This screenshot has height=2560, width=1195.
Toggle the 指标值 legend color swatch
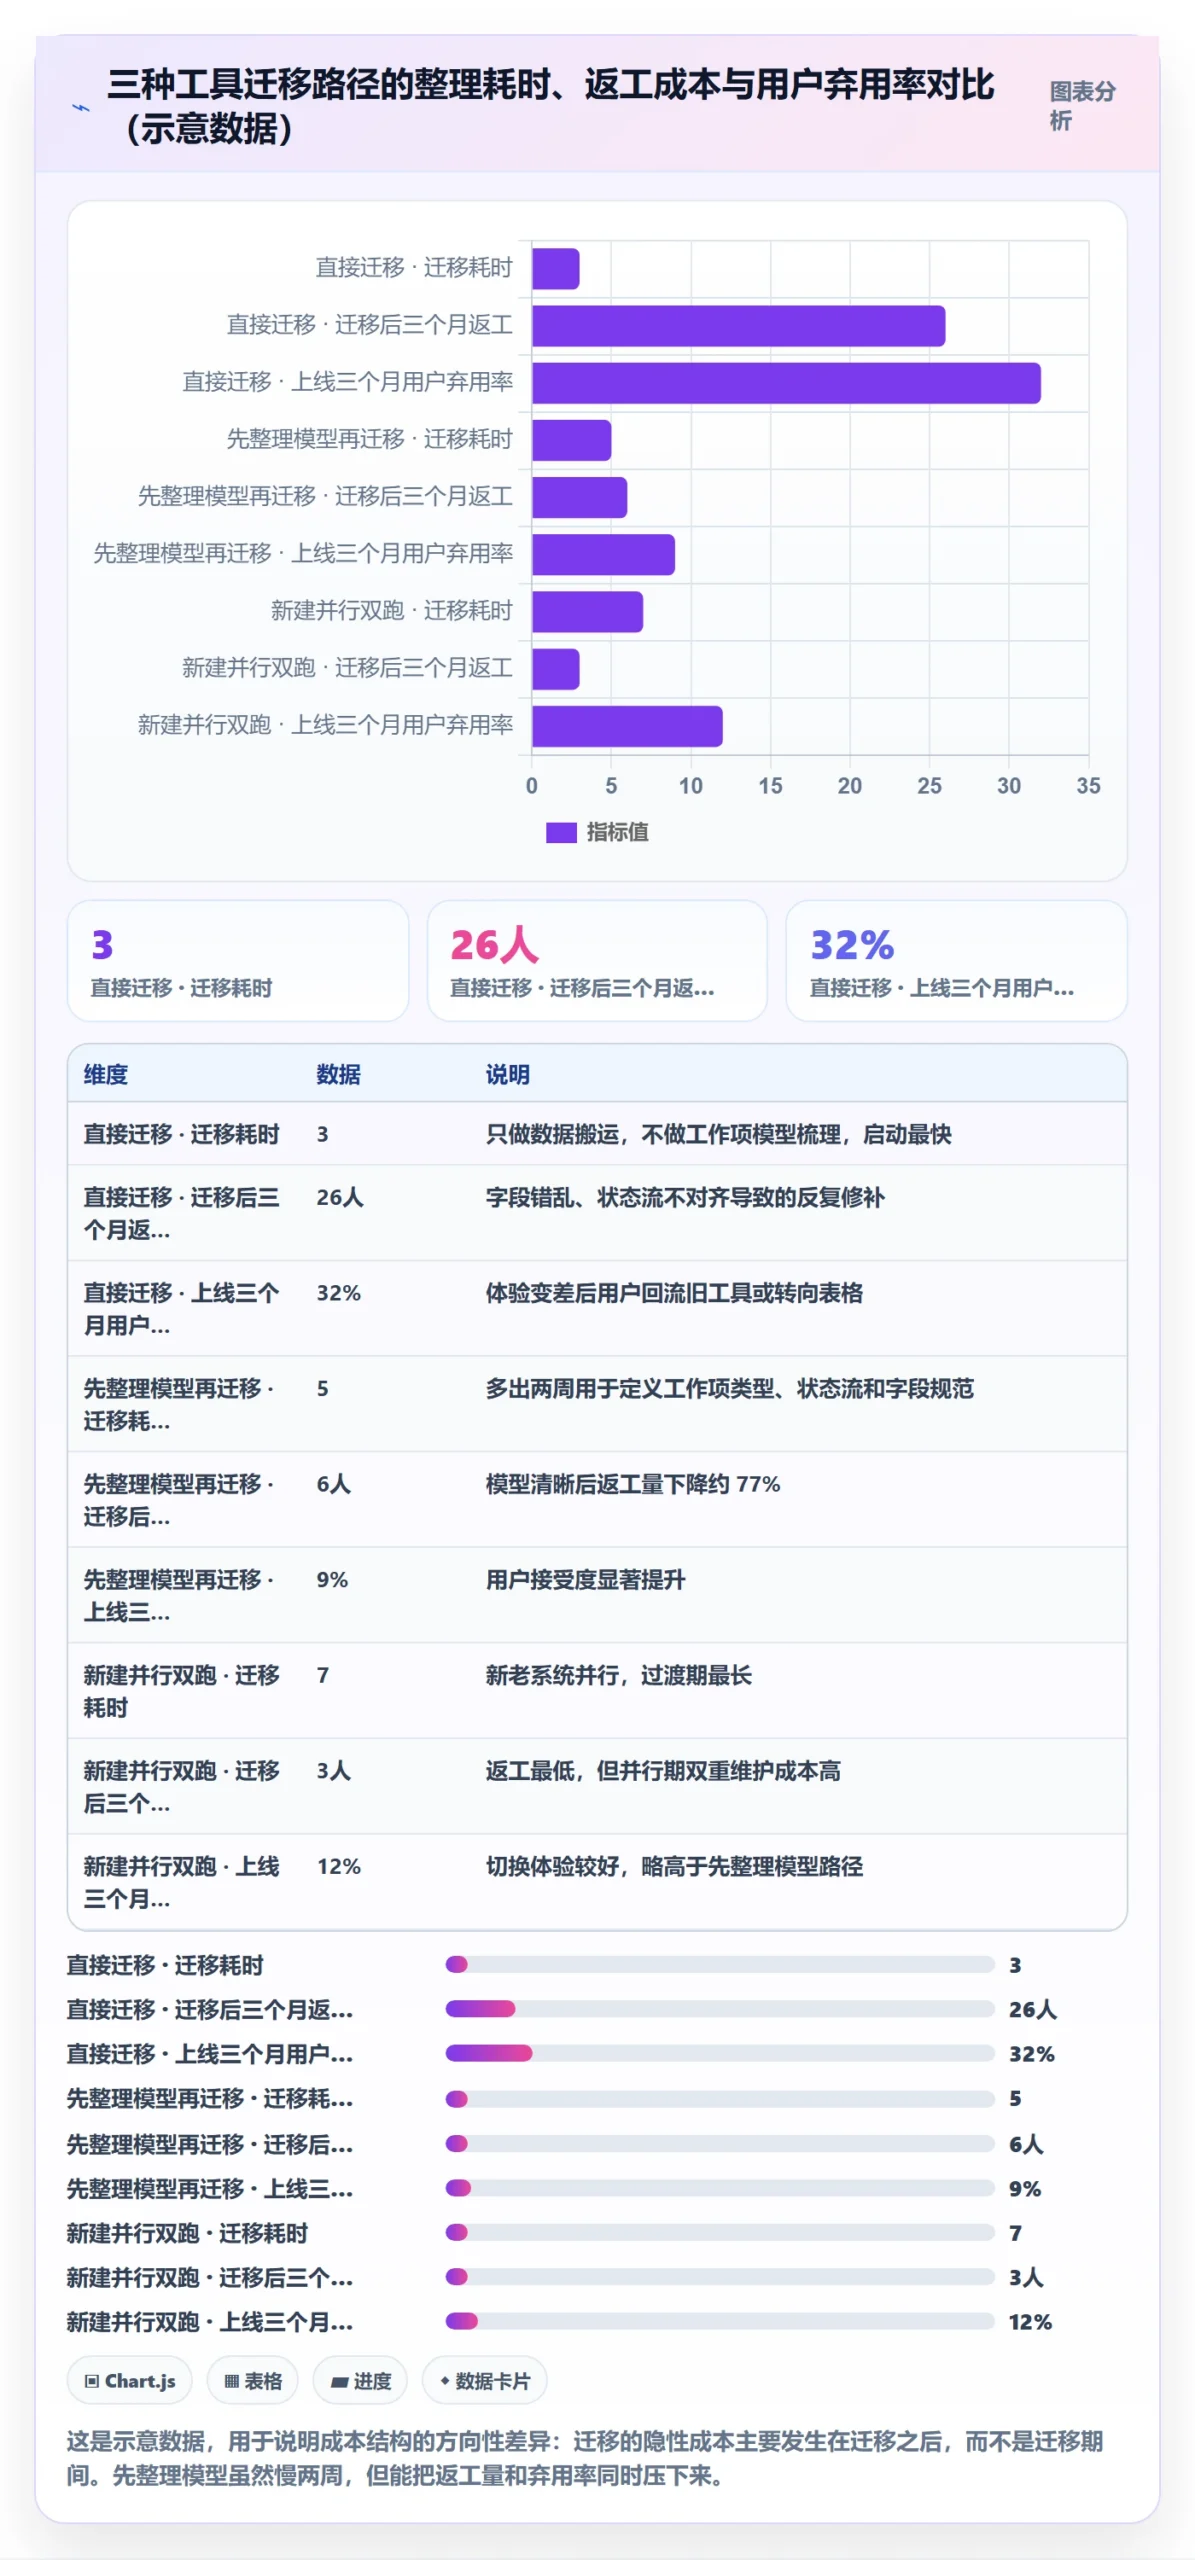click(561, 832)
